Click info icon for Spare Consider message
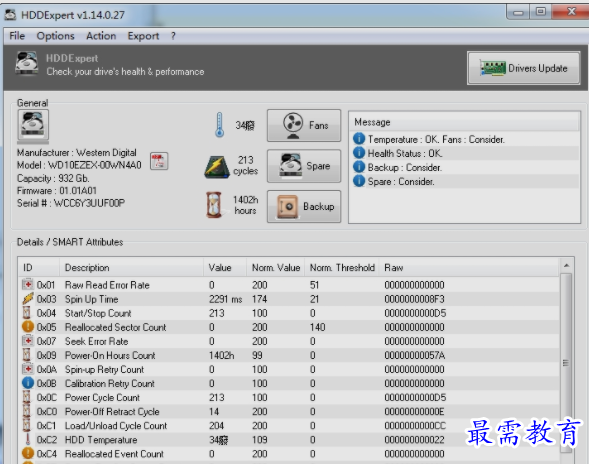 (x=359, y=181)
